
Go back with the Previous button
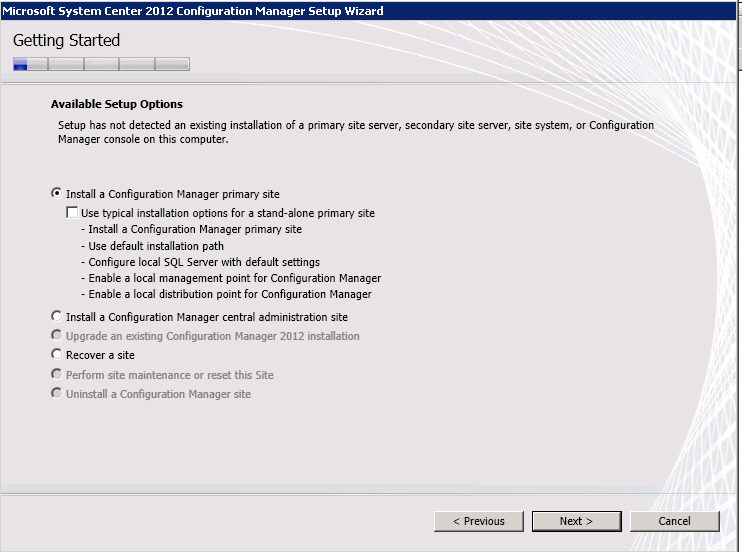[x=478, y=521]
